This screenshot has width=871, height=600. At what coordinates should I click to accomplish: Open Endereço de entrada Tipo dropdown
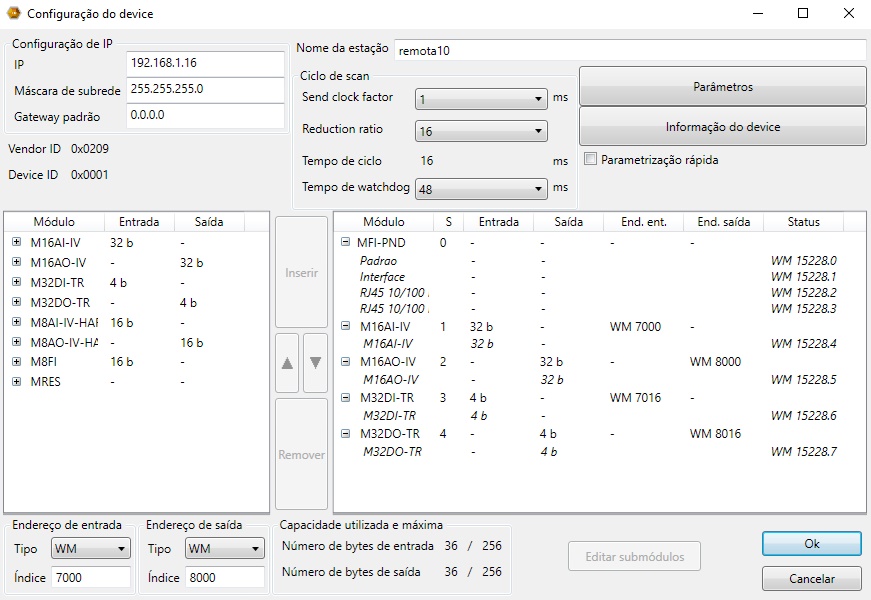[122, 549]
